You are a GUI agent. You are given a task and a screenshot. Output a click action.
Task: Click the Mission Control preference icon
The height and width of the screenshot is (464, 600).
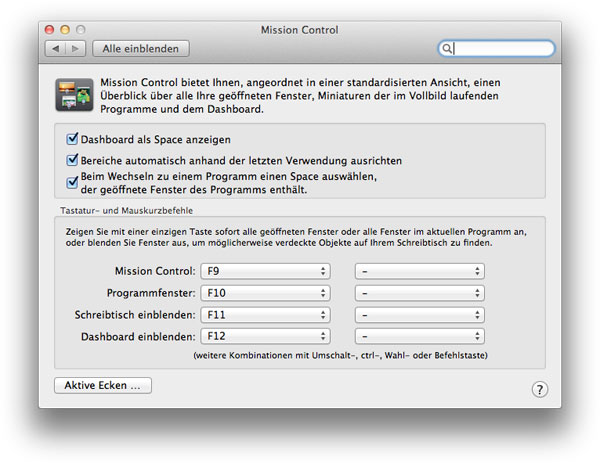pos(74,96)
